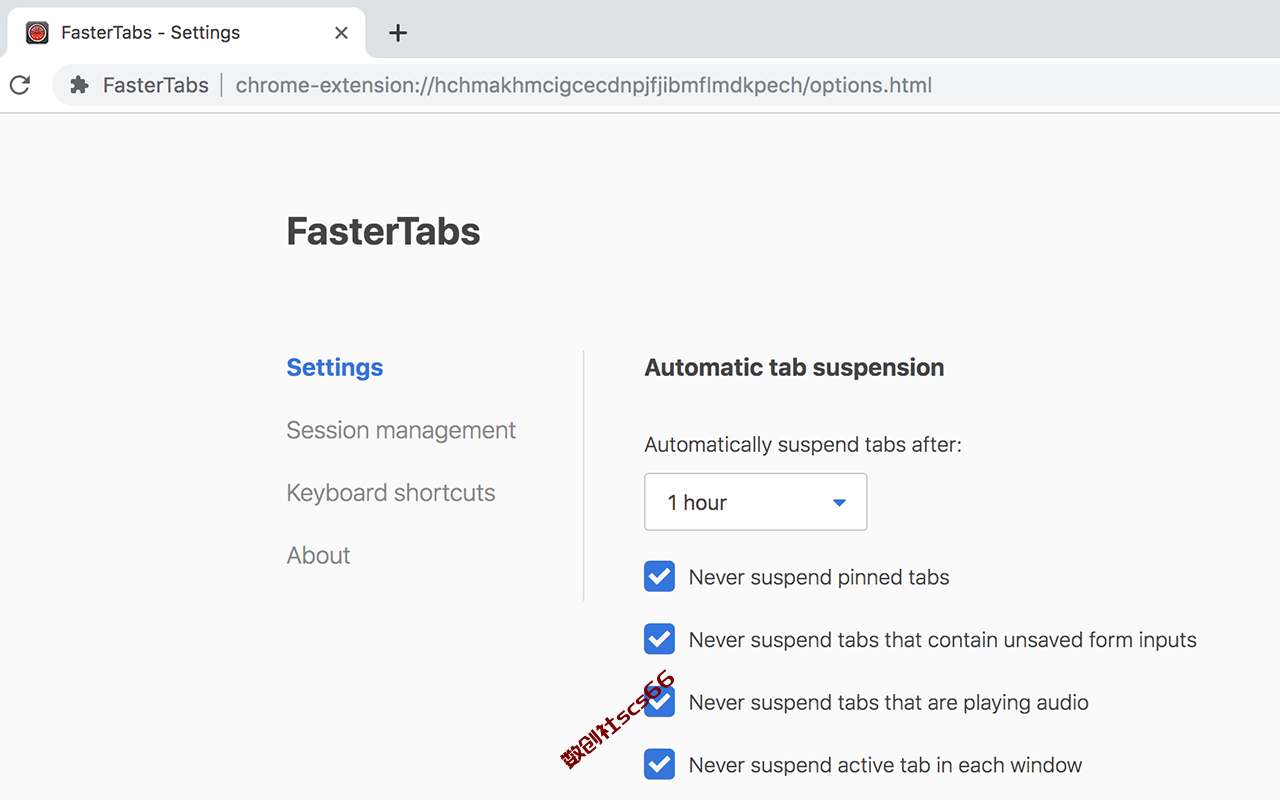Viewport: 1280px width, 800px height.
Task: Click the extension puzzle piece icon
Action: pyautogui.click(x=80, y=85)
